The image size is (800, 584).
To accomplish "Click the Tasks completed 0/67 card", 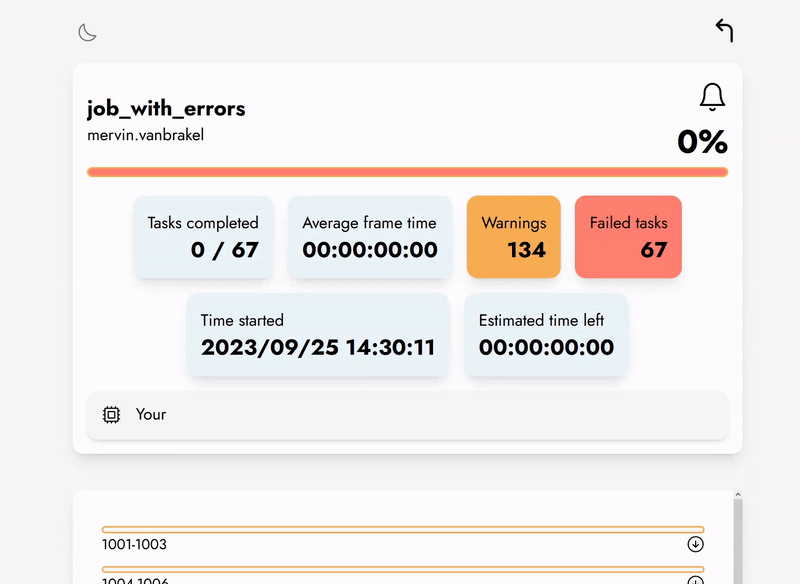I will [x=203, y=237].
